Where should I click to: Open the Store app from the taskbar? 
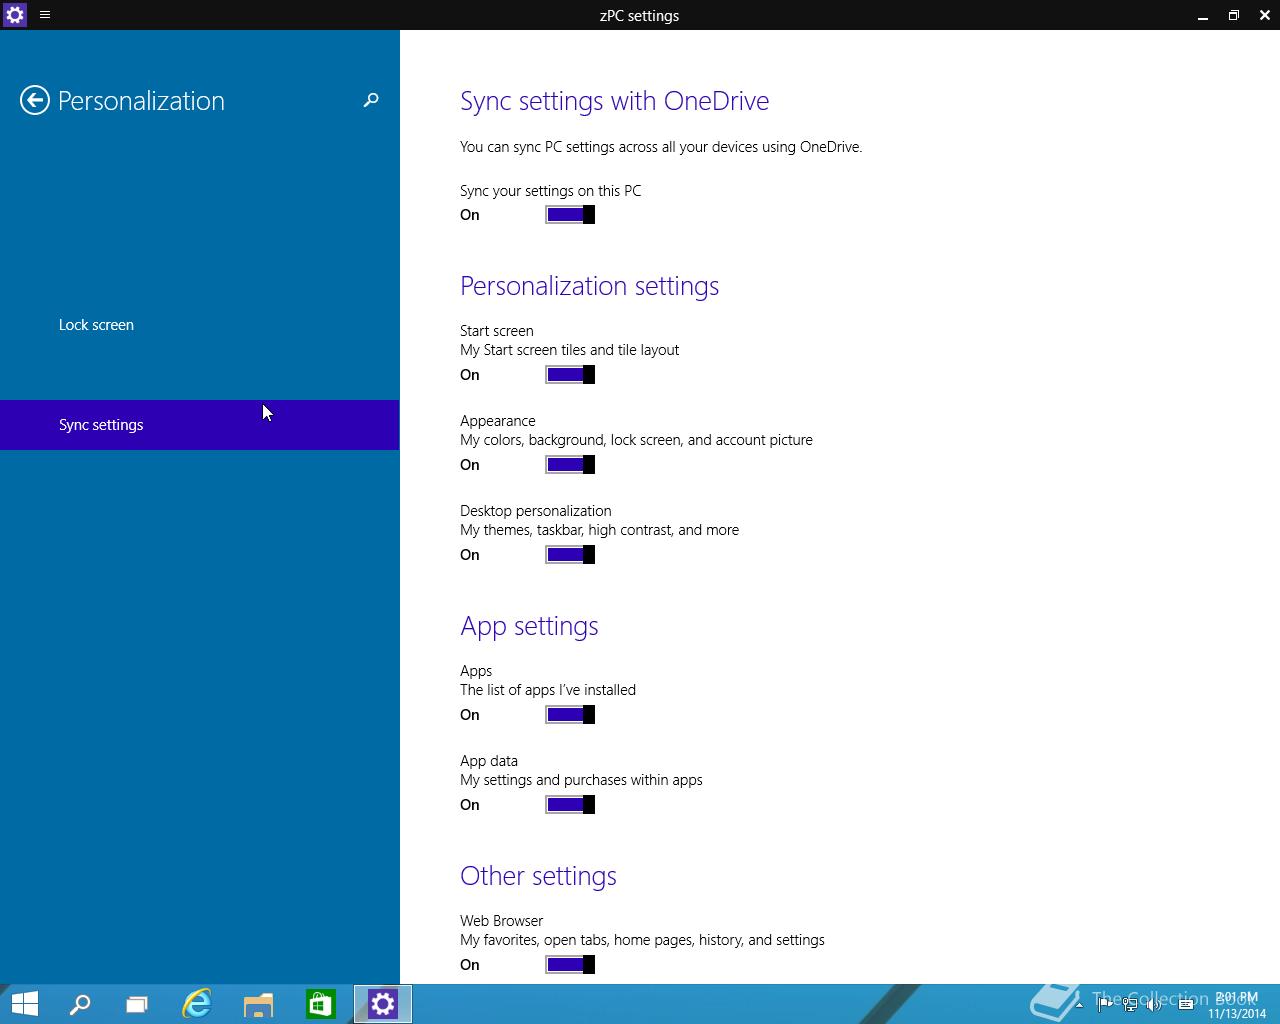tap(320, 1004)
